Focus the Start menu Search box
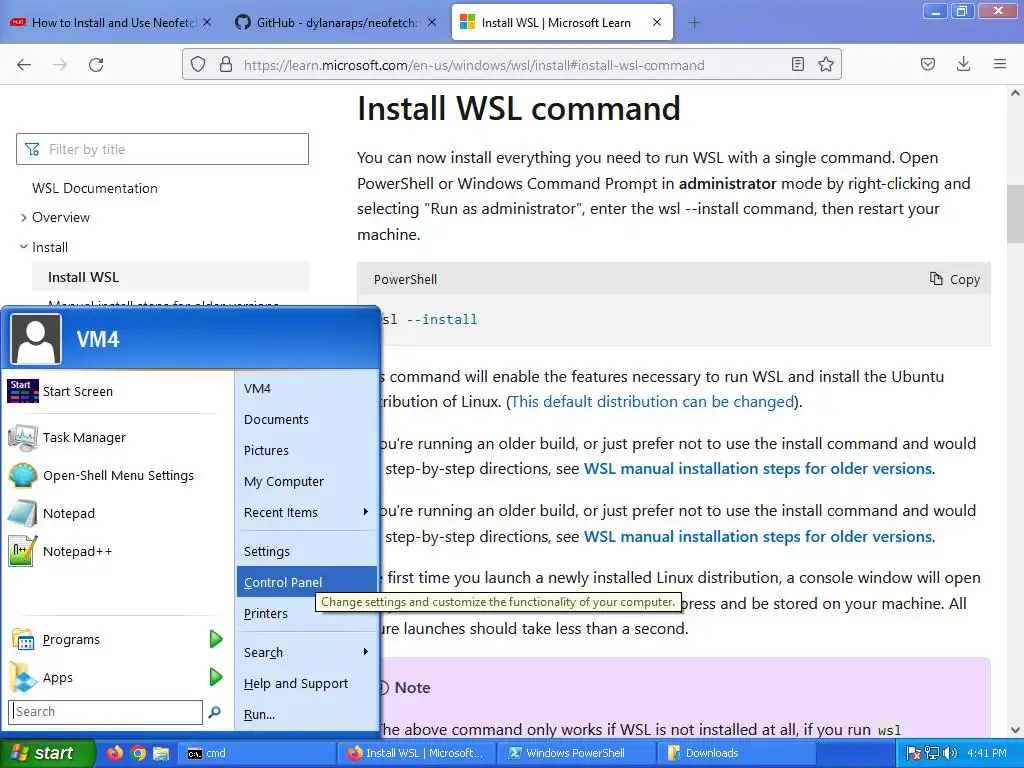This screenshot has width=1024, height=768. (x=106, y=712)
